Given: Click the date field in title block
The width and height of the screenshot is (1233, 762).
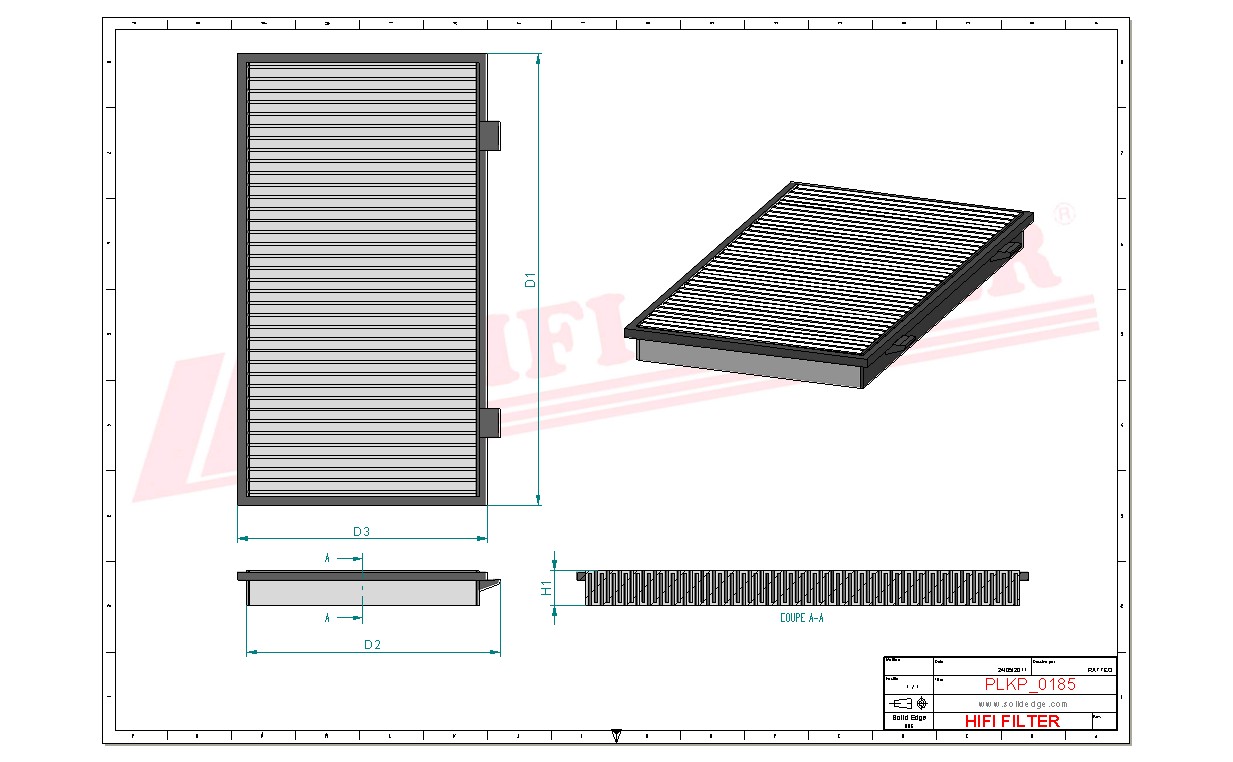Looking at the screenshot, I should pyautogui.click(x=1011, y=670).
